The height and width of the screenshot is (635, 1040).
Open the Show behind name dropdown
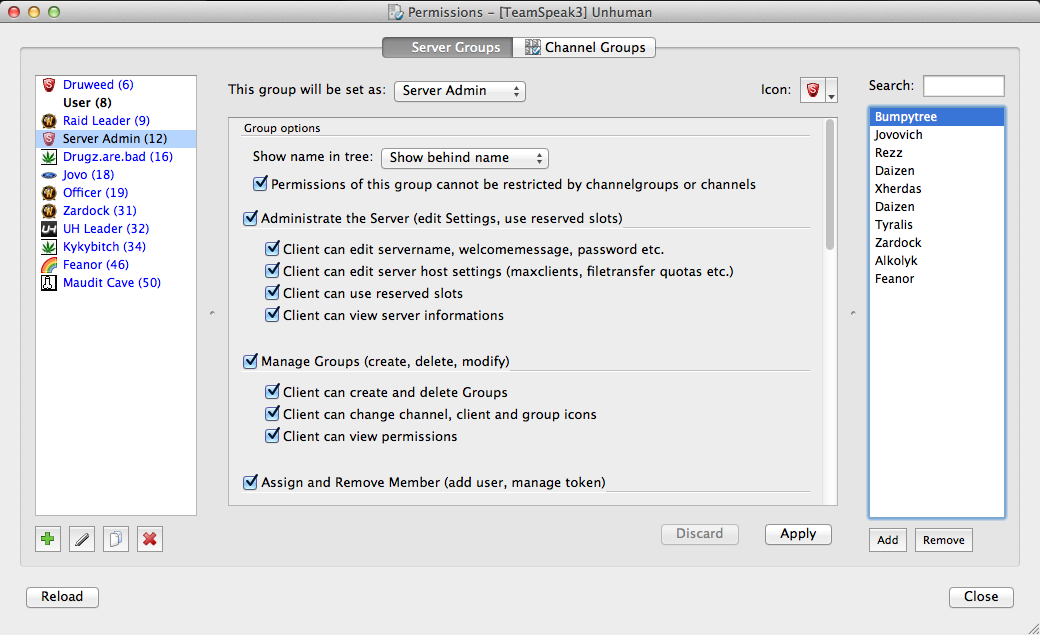(x=465, y=158)
